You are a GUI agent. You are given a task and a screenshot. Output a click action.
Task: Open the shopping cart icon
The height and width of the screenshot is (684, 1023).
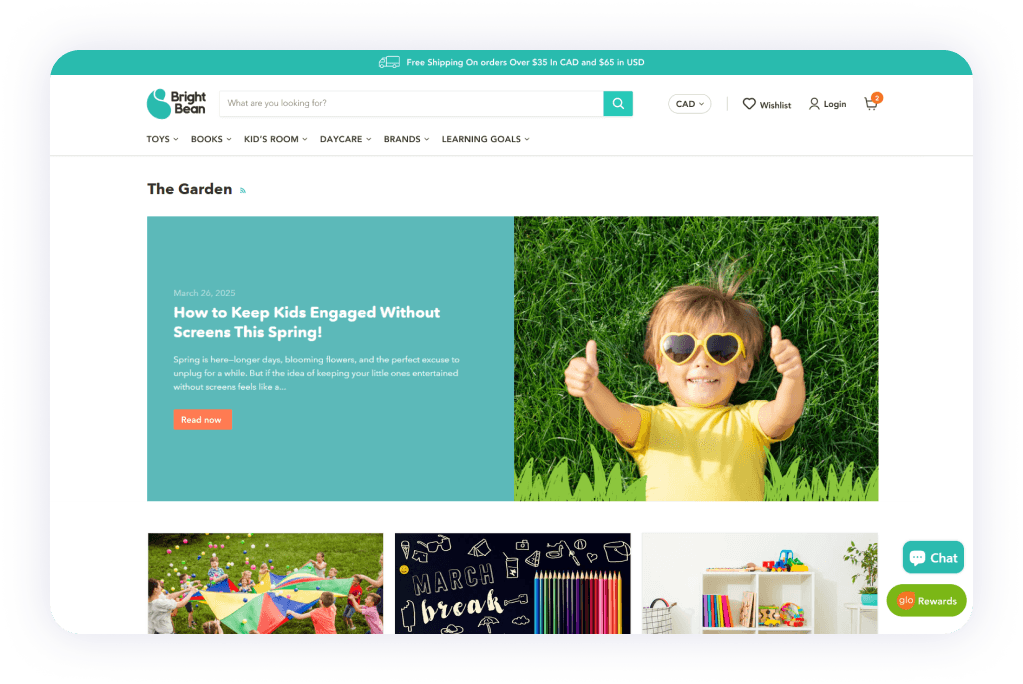point(871,104)
